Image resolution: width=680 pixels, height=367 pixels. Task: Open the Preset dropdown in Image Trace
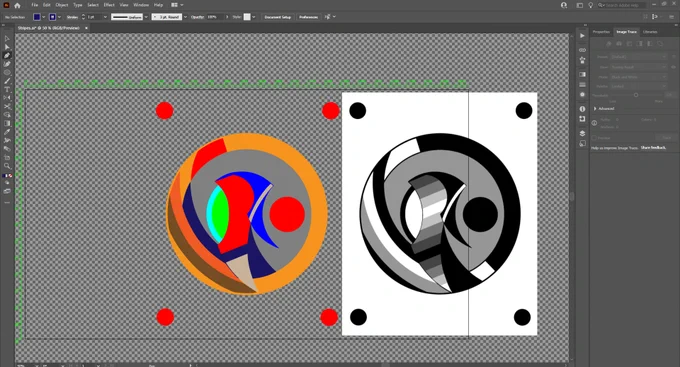[638, 57]
